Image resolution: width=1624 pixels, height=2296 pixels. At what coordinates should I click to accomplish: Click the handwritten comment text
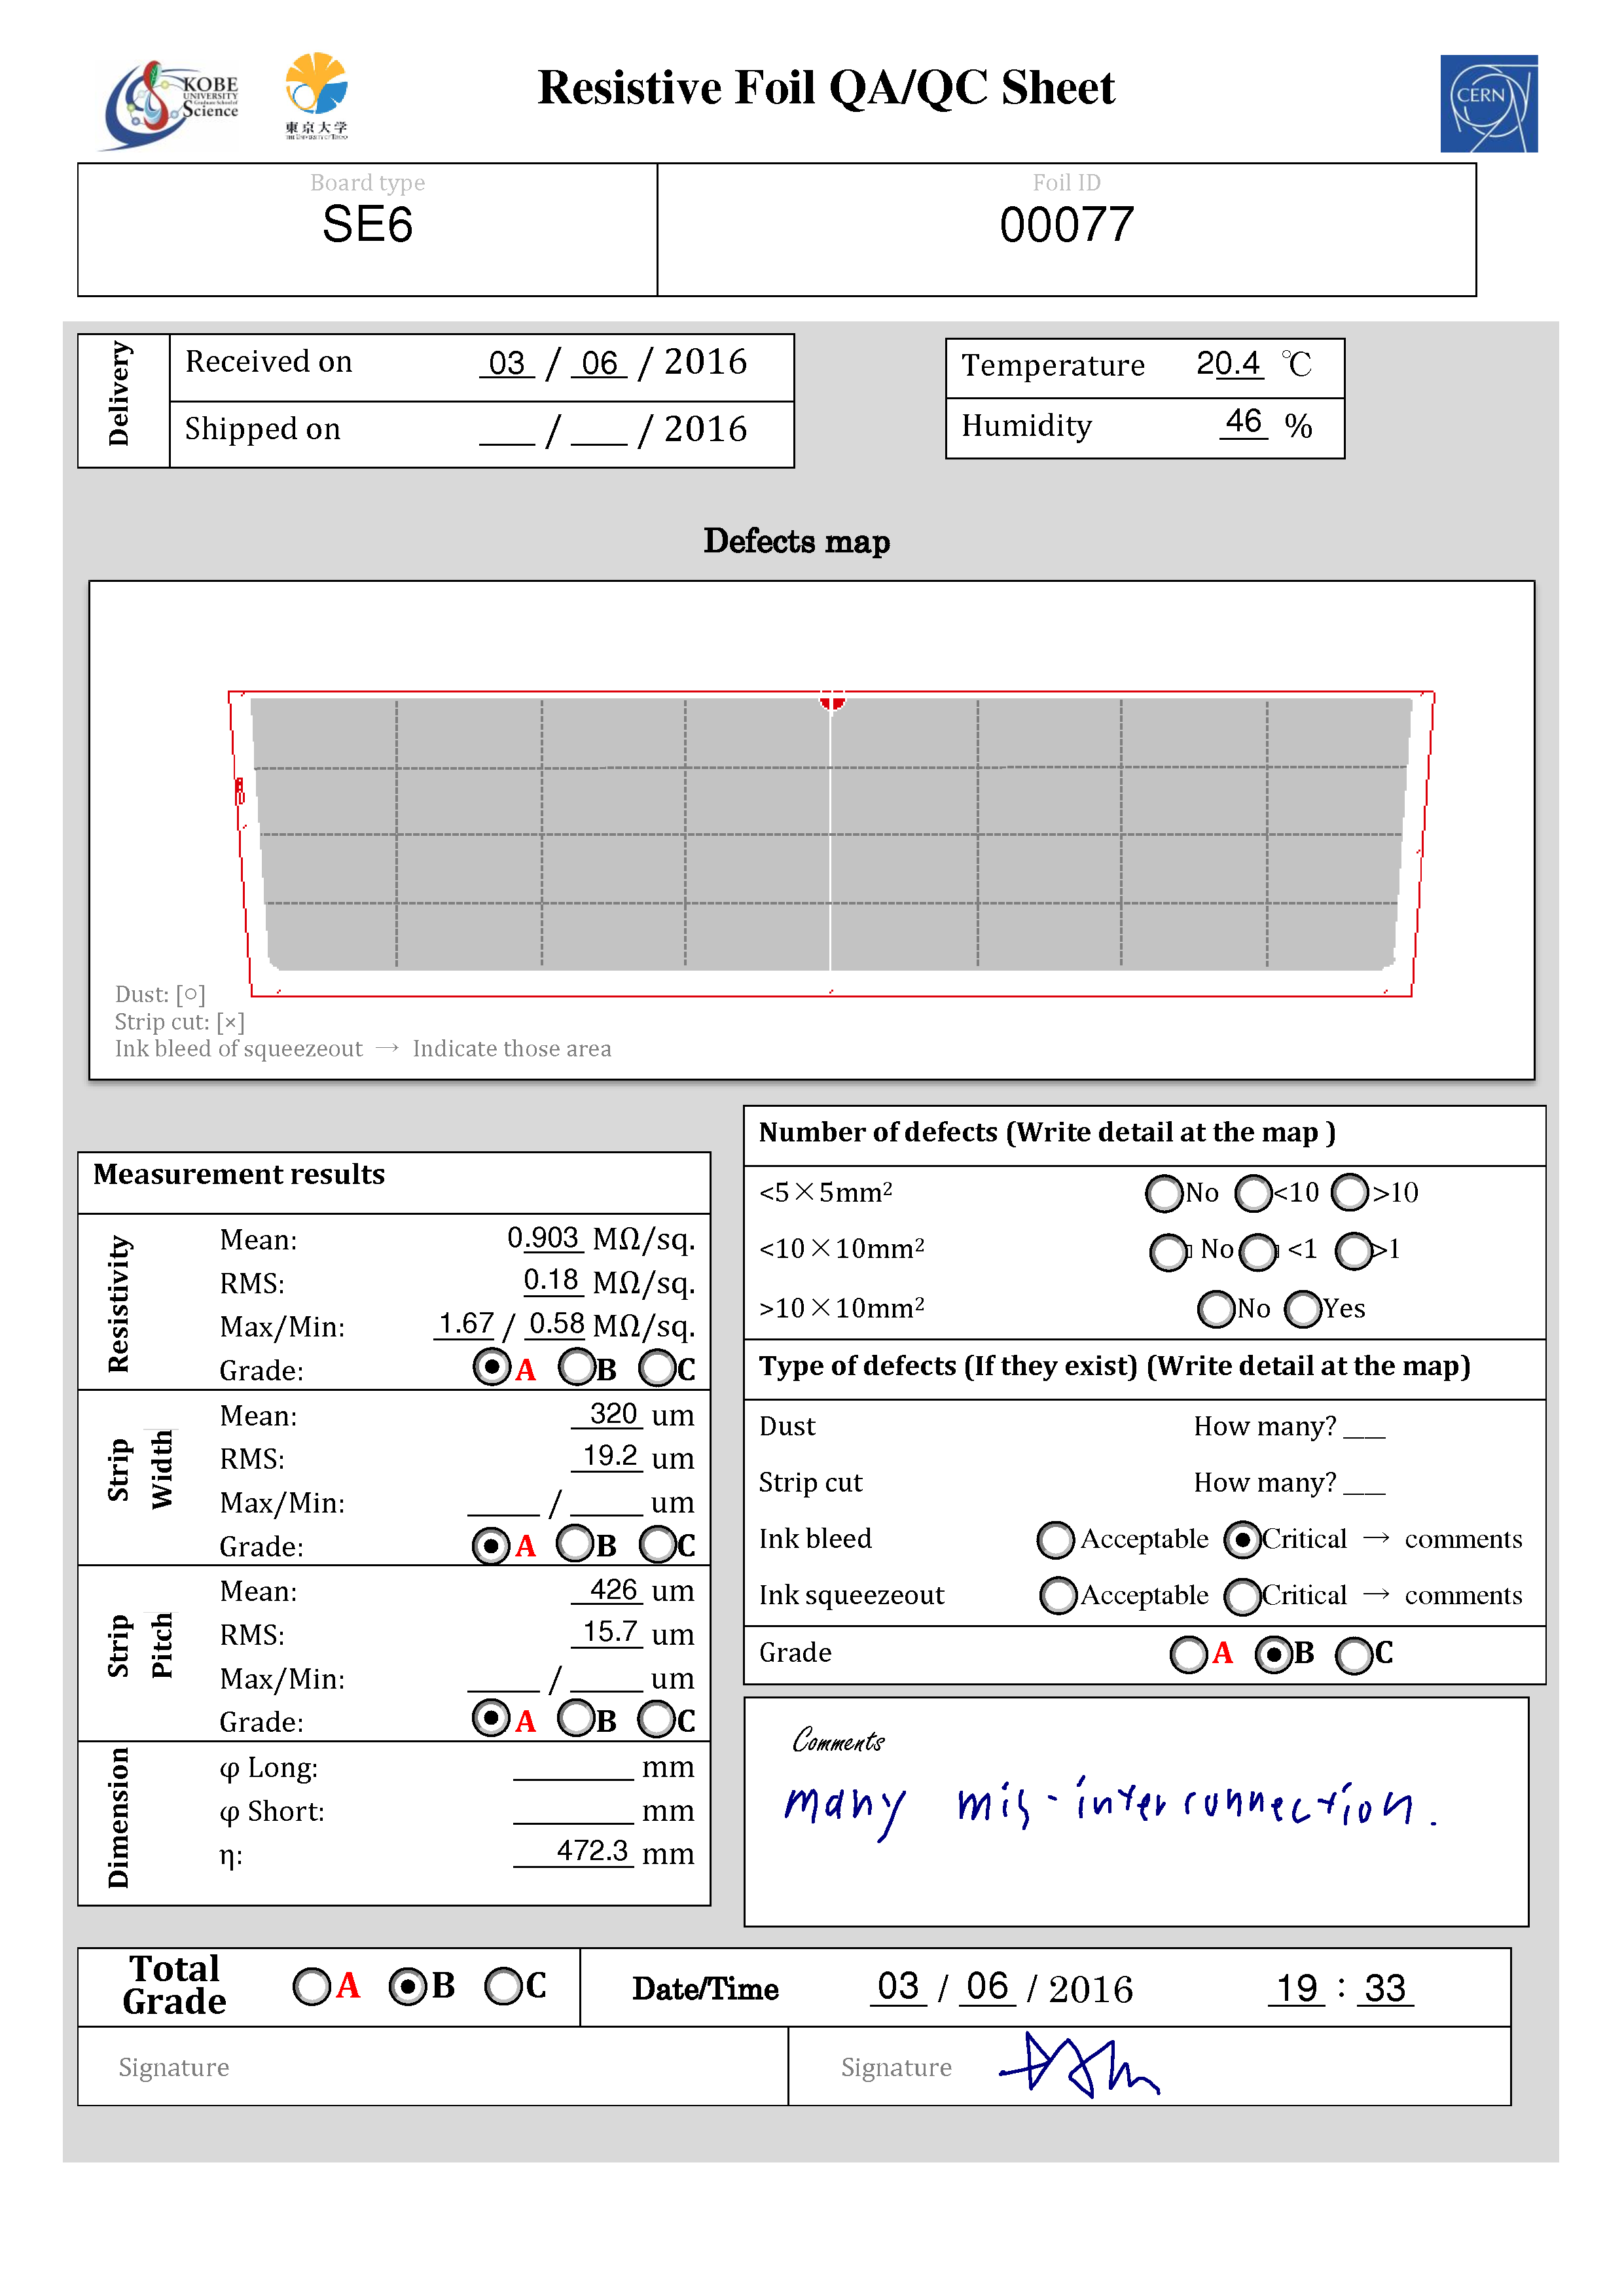click(1110, 1808)
